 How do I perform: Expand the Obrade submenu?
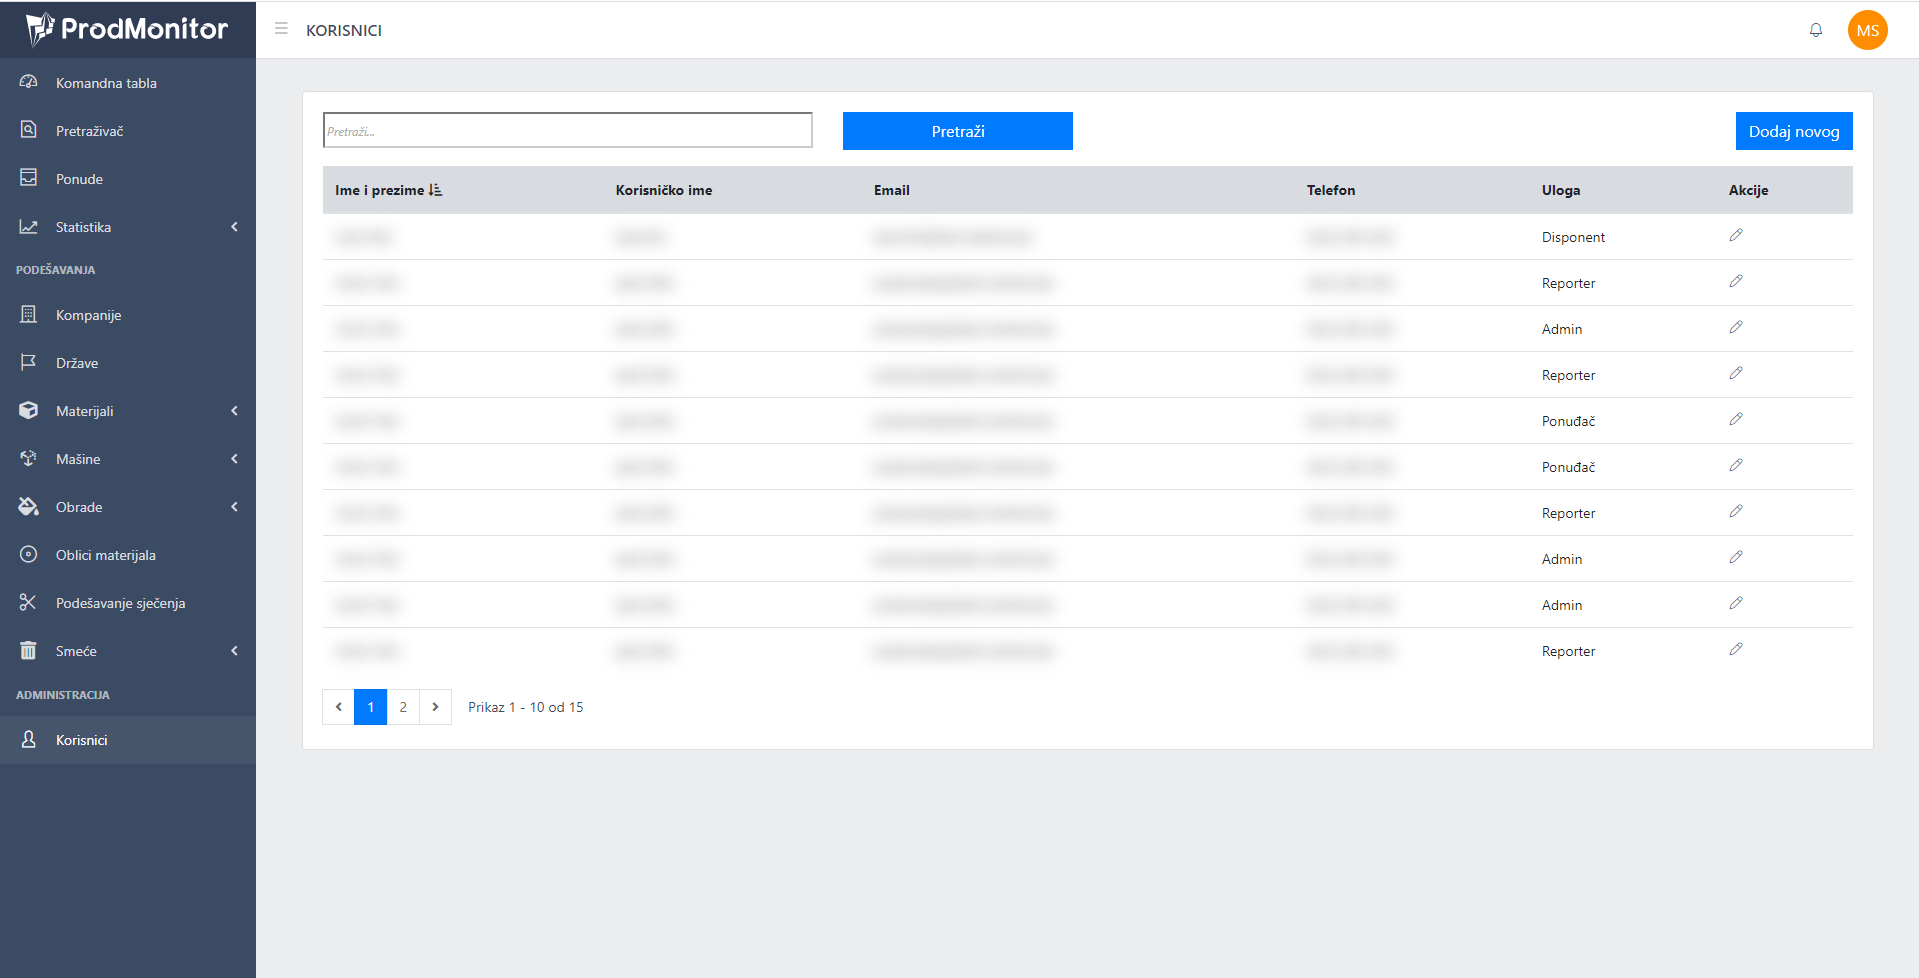[x=127, y=507]
